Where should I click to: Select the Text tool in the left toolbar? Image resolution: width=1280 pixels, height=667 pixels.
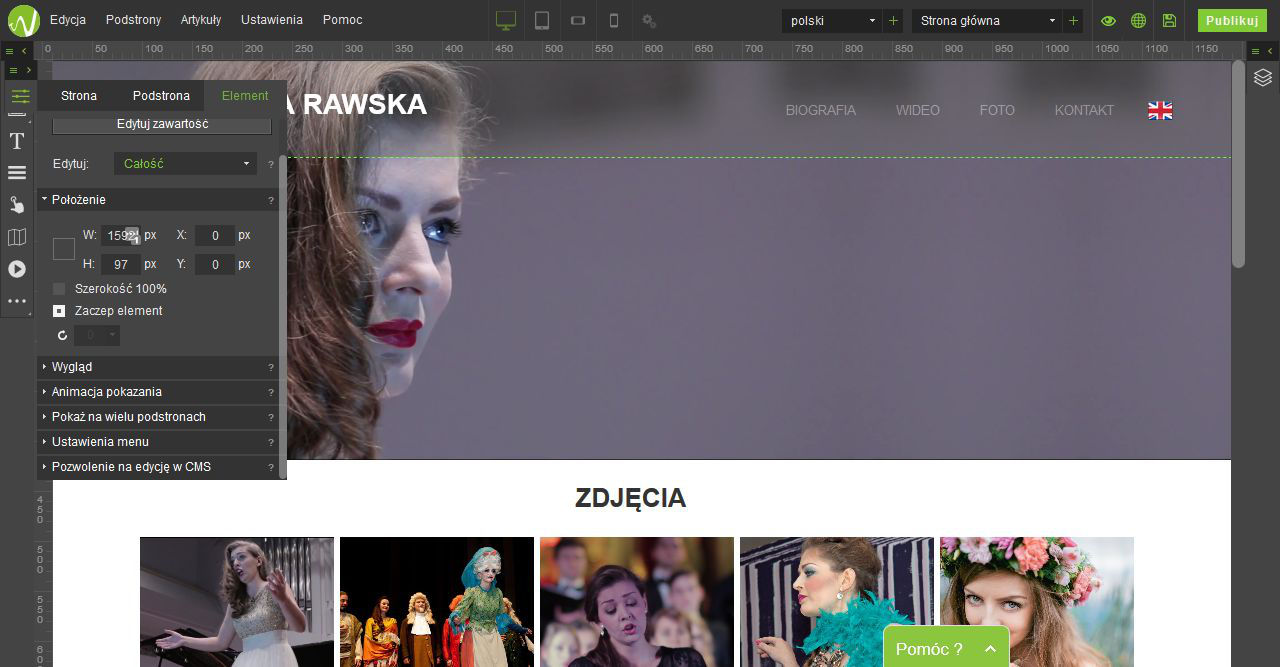(16, 141)
